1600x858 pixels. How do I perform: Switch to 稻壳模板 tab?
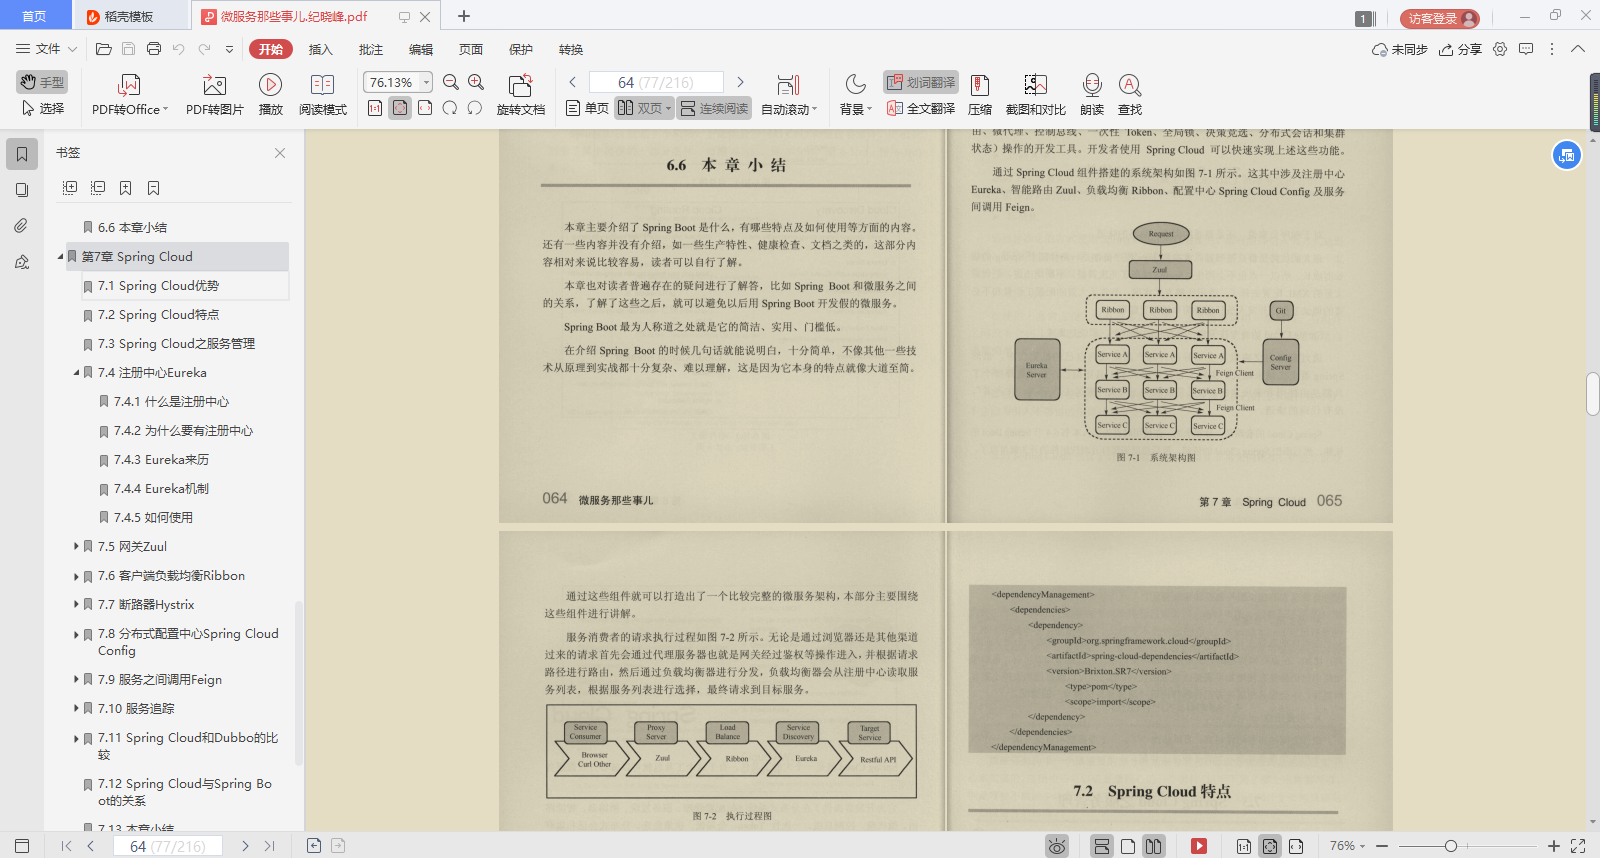(130, 16)
